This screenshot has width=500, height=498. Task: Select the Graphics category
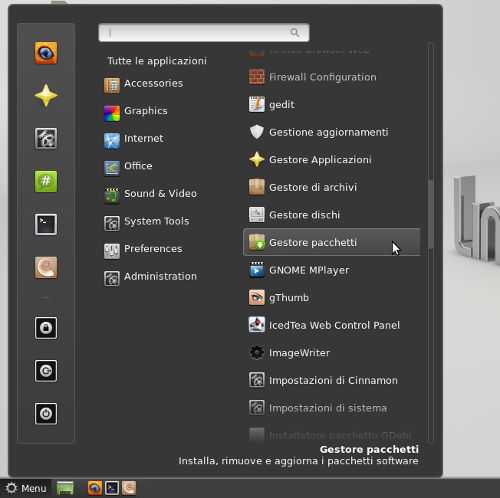pos(146,111)
